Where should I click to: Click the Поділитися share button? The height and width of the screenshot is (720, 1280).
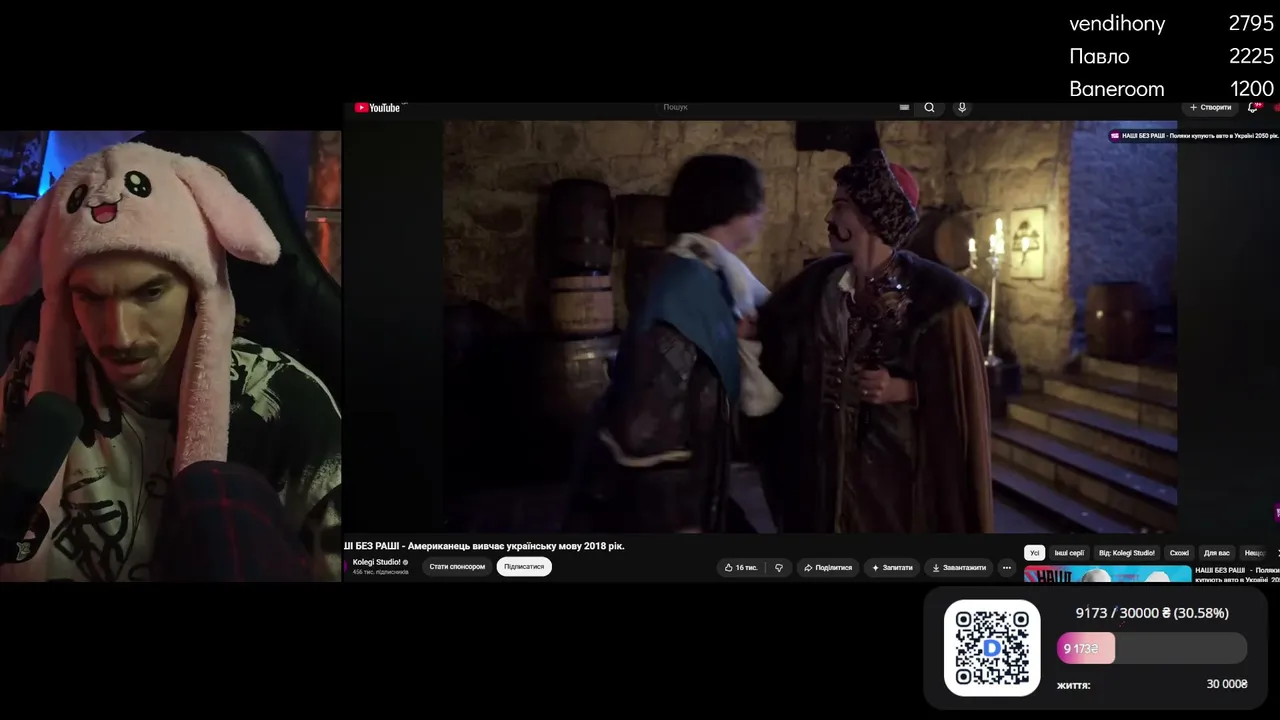tap(828, 568)
